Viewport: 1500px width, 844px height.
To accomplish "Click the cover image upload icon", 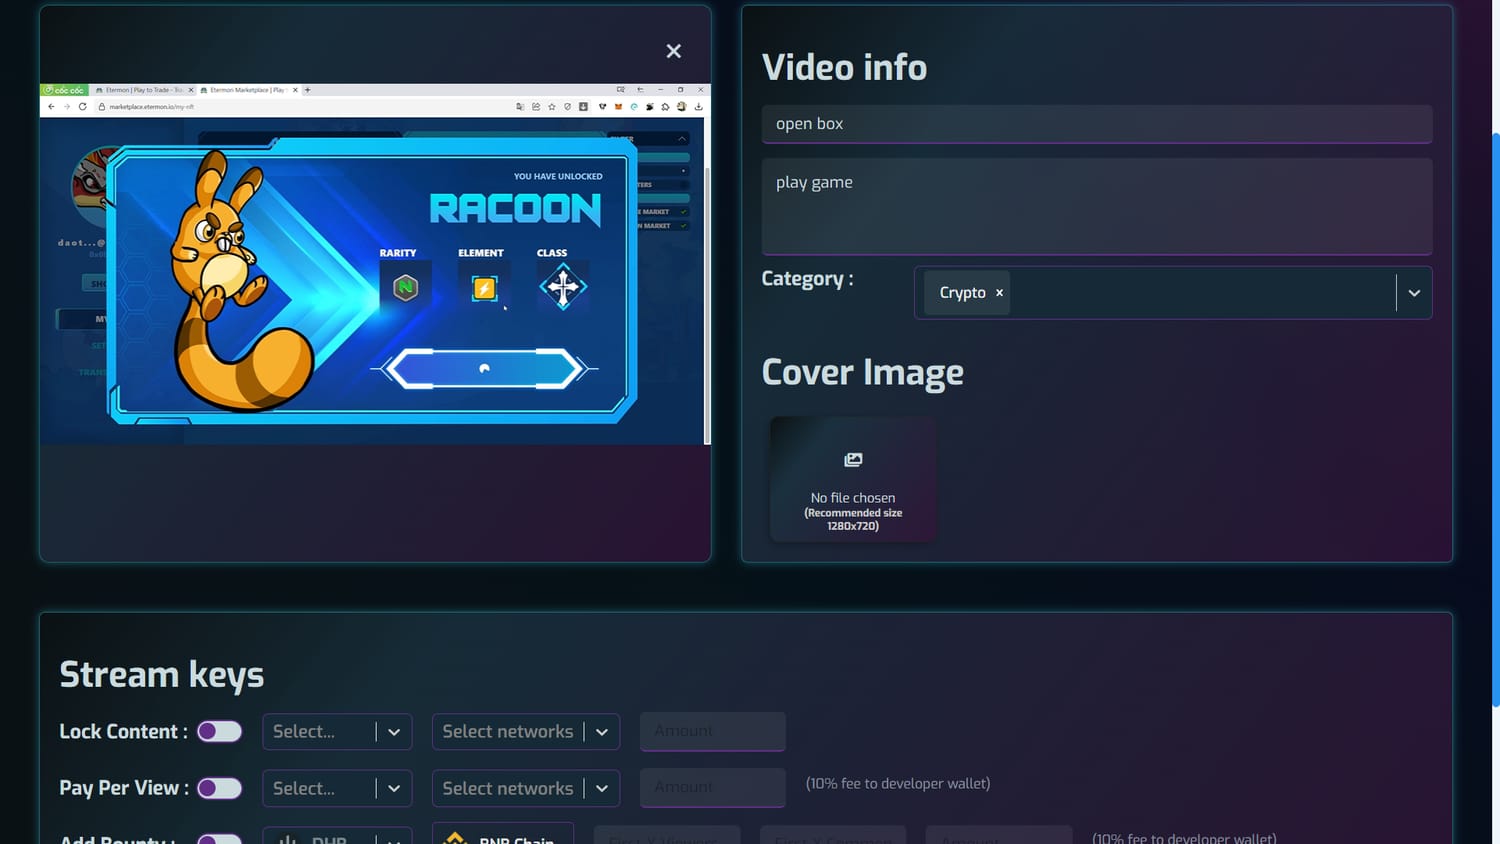I will (853, 460).
